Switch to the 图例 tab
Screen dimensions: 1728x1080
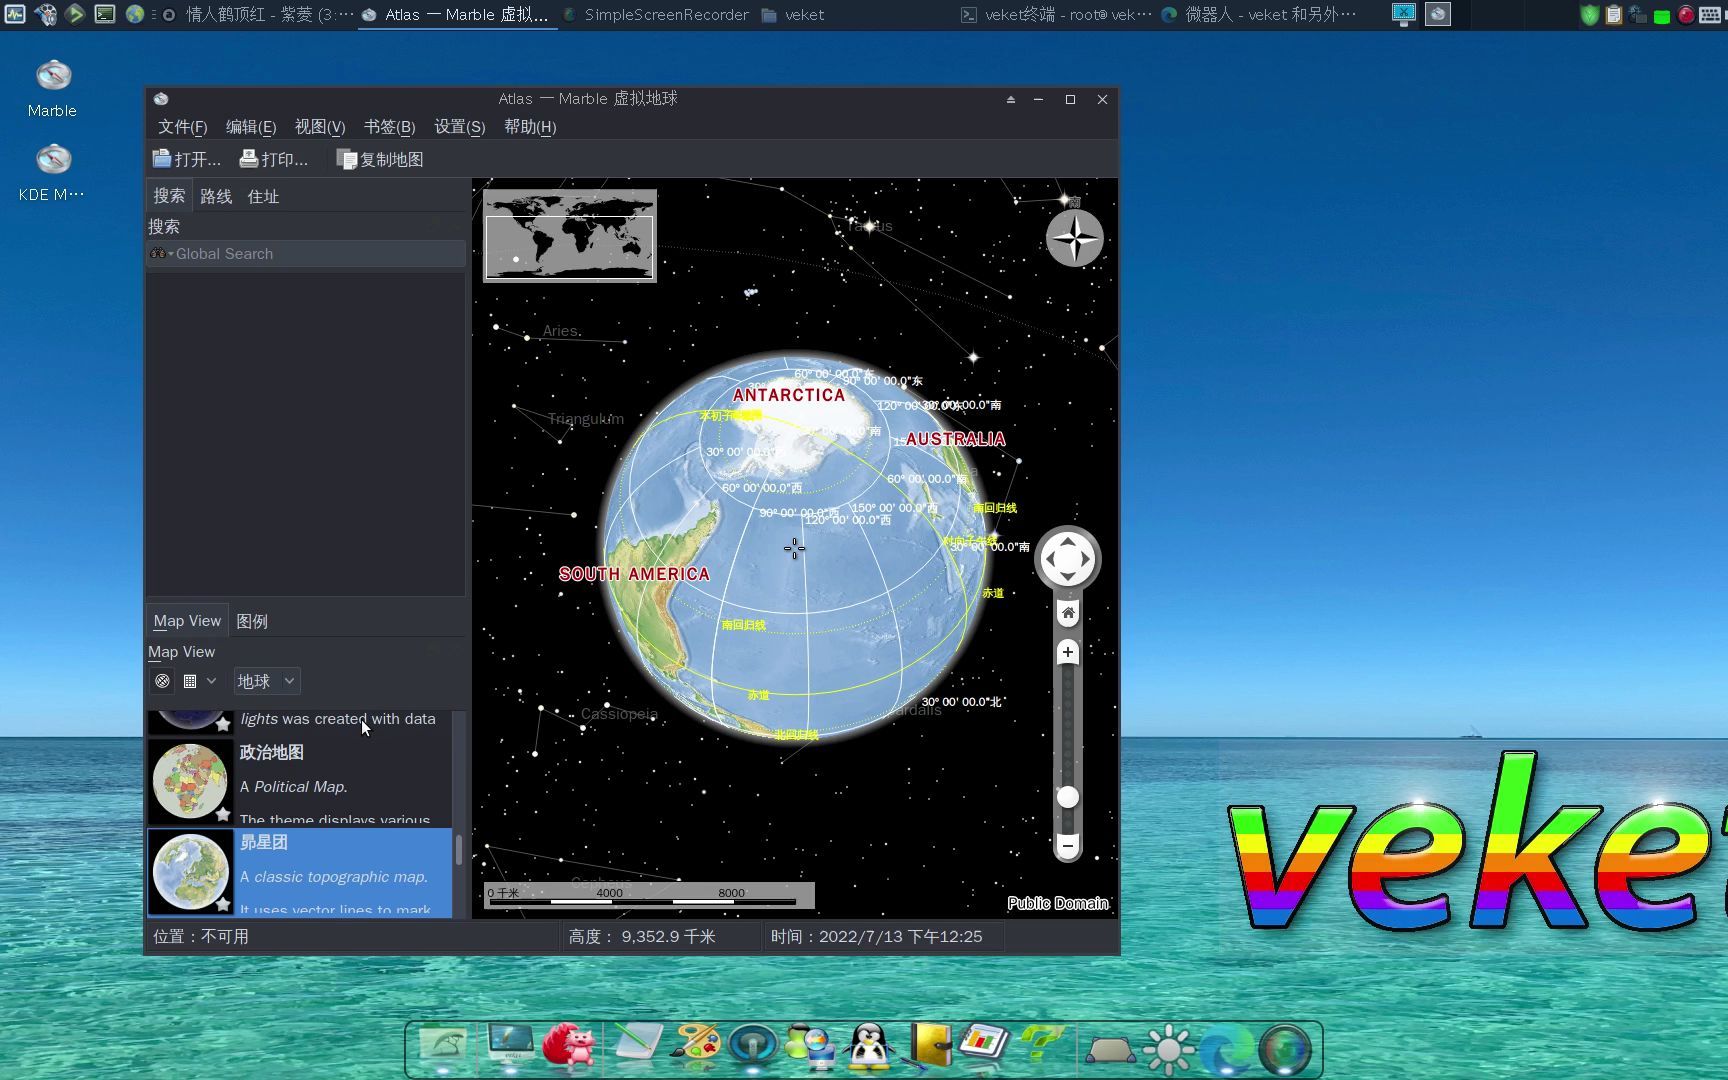252,621
